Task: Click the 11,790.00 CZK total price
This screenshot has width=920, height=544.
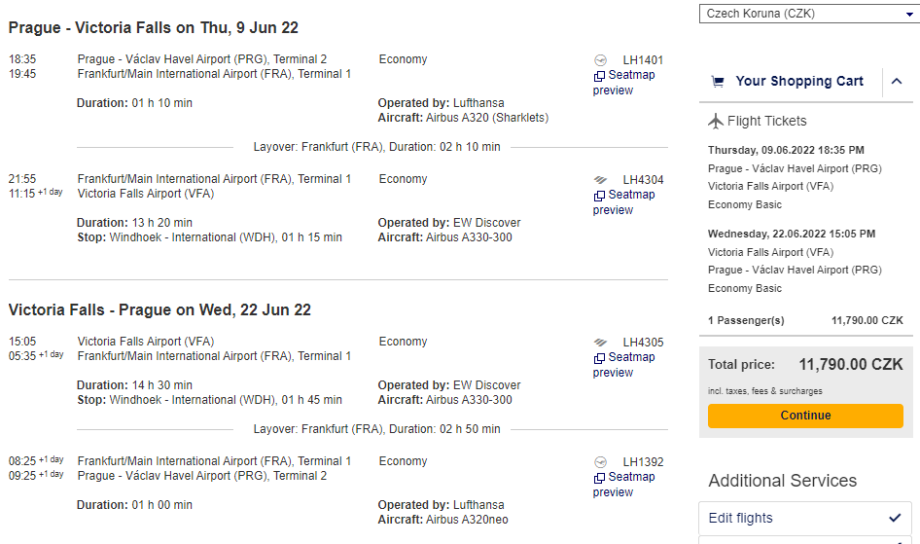Action: [x=850, y=365]
